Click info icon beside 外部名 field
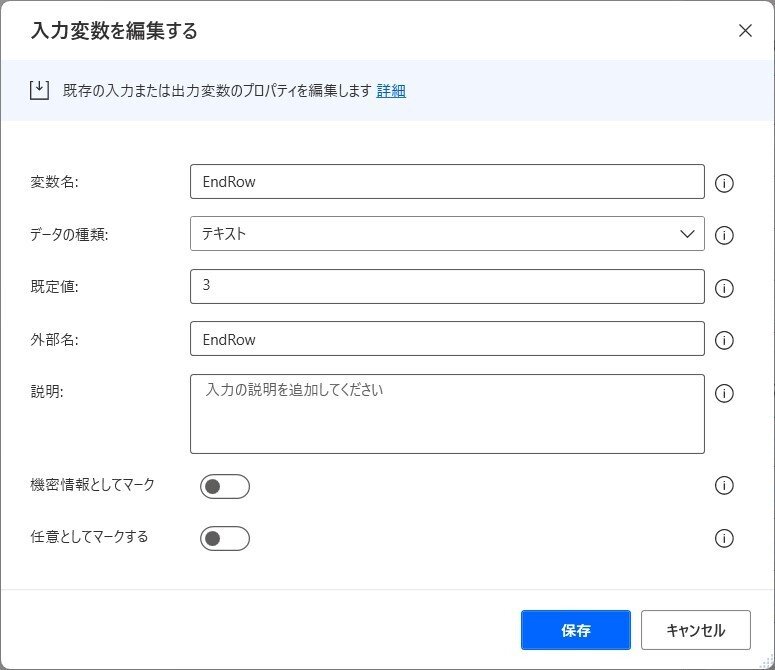Viewport: 775px width, 670px height. pyautogui.click(x=724, y=340)
